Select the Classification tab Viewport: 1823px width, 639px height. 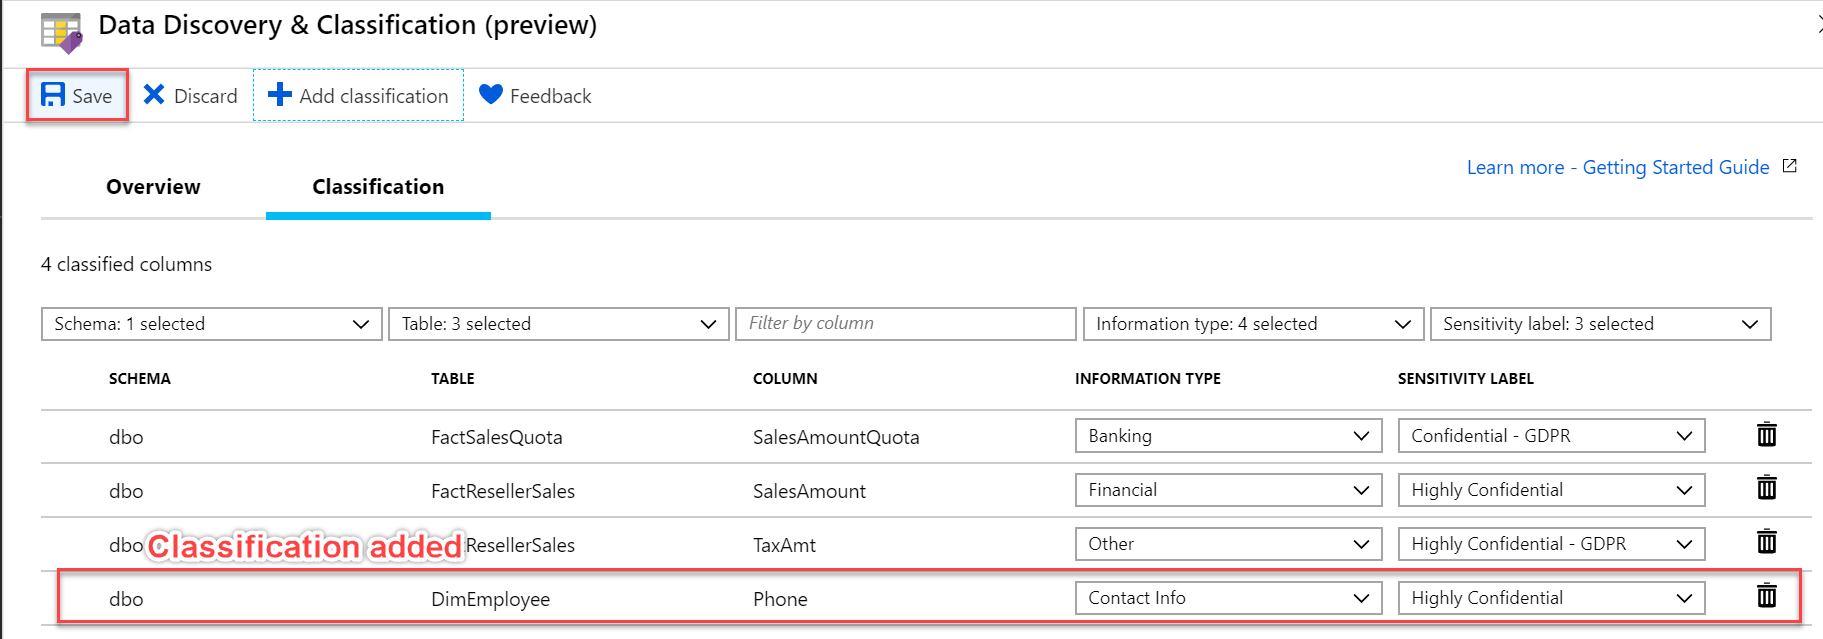(378, 187)
